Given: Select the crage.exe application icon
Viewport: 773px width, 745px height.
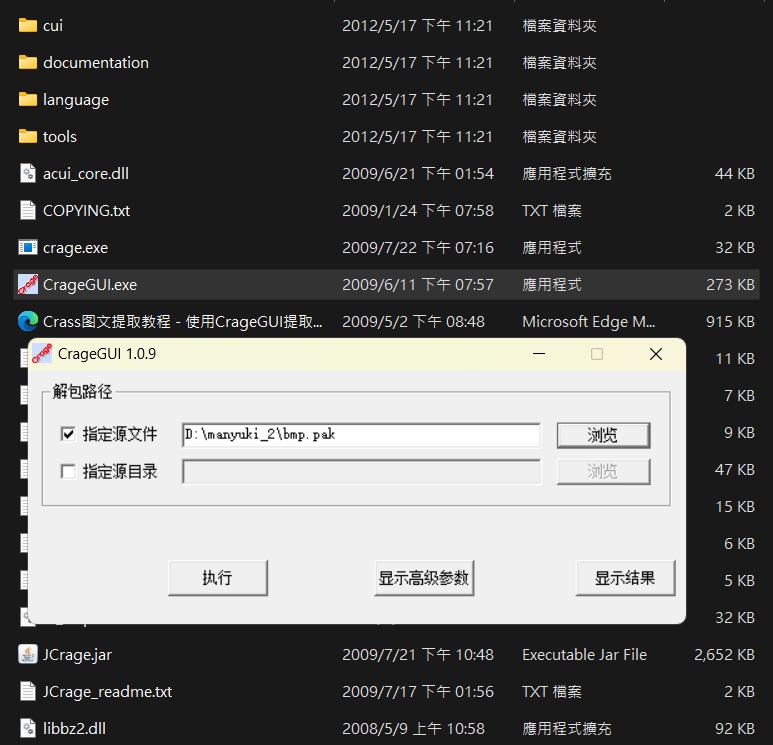Looking at the screenshot, I should [28, 247].
